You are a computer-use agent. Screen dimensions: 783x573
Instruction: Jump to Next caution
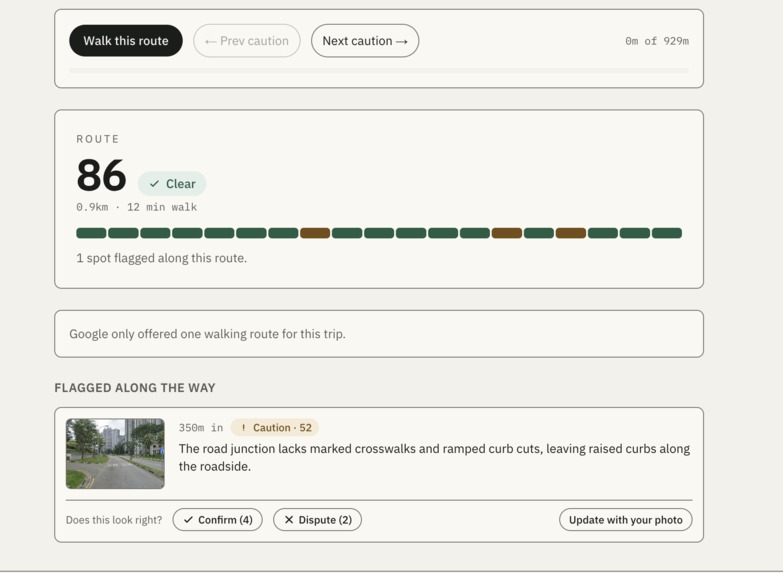coord(365,40)
